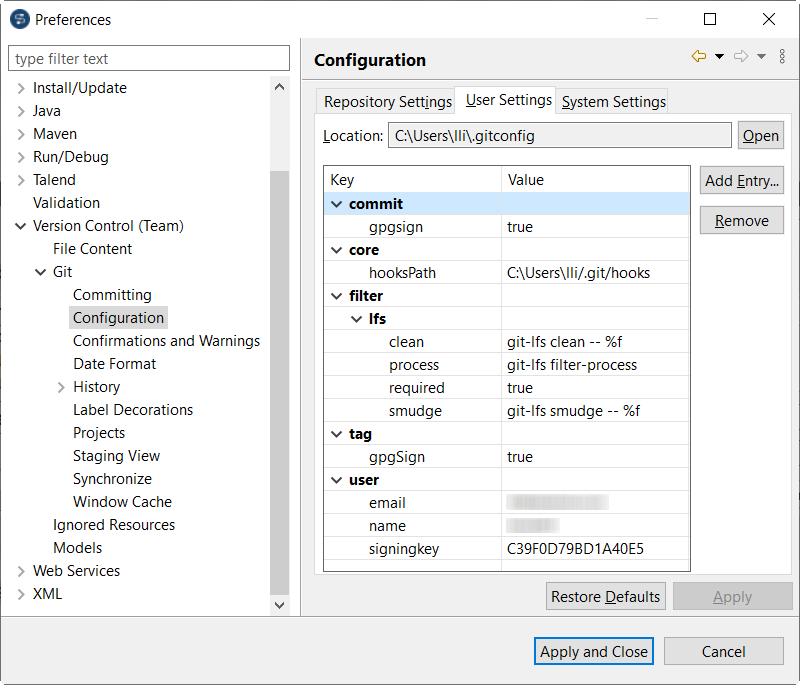Switch to the Repository Settings tab

[x=386, y=101]
